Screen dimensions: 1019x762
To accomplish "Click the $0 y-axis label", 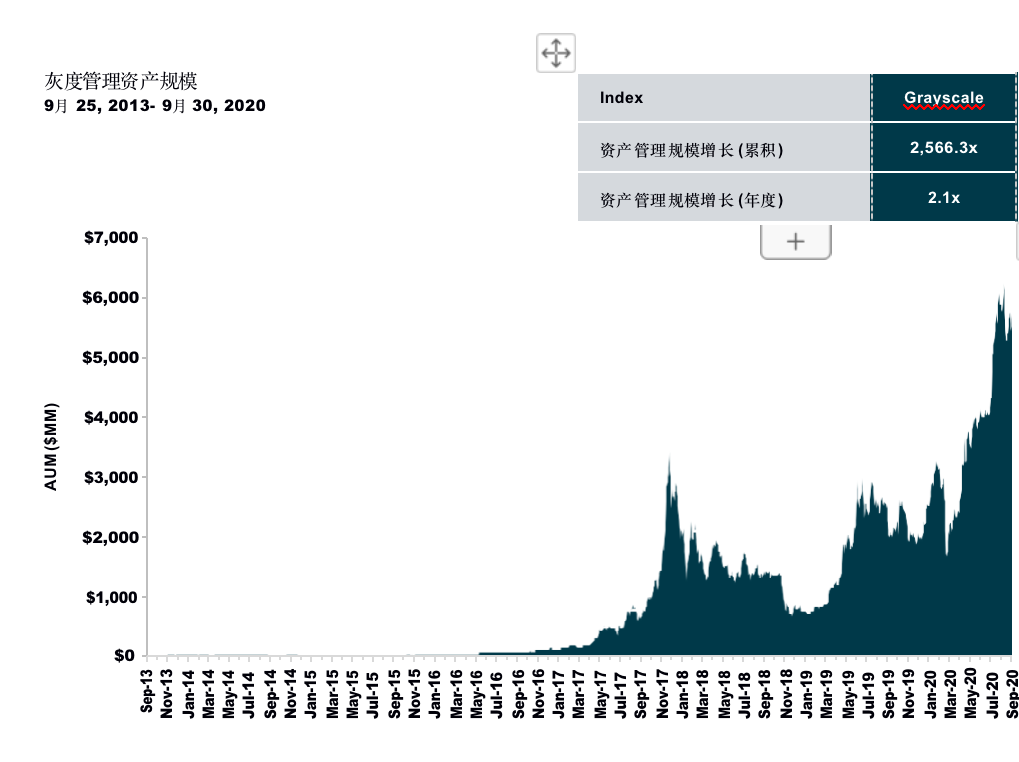I will [124, 656].
